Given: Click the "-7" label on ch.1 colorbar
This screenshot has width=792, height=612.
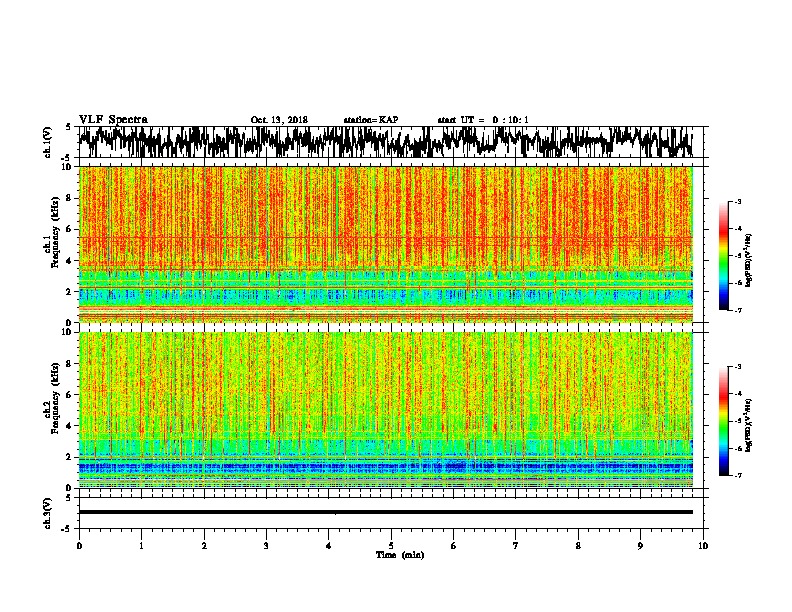Looking at the screenshot, I should 737,310.
